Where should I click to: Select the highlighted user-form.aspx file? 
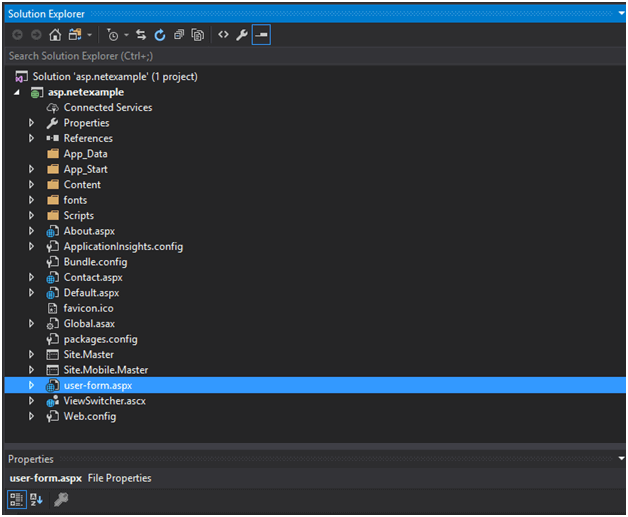(97, 385)
